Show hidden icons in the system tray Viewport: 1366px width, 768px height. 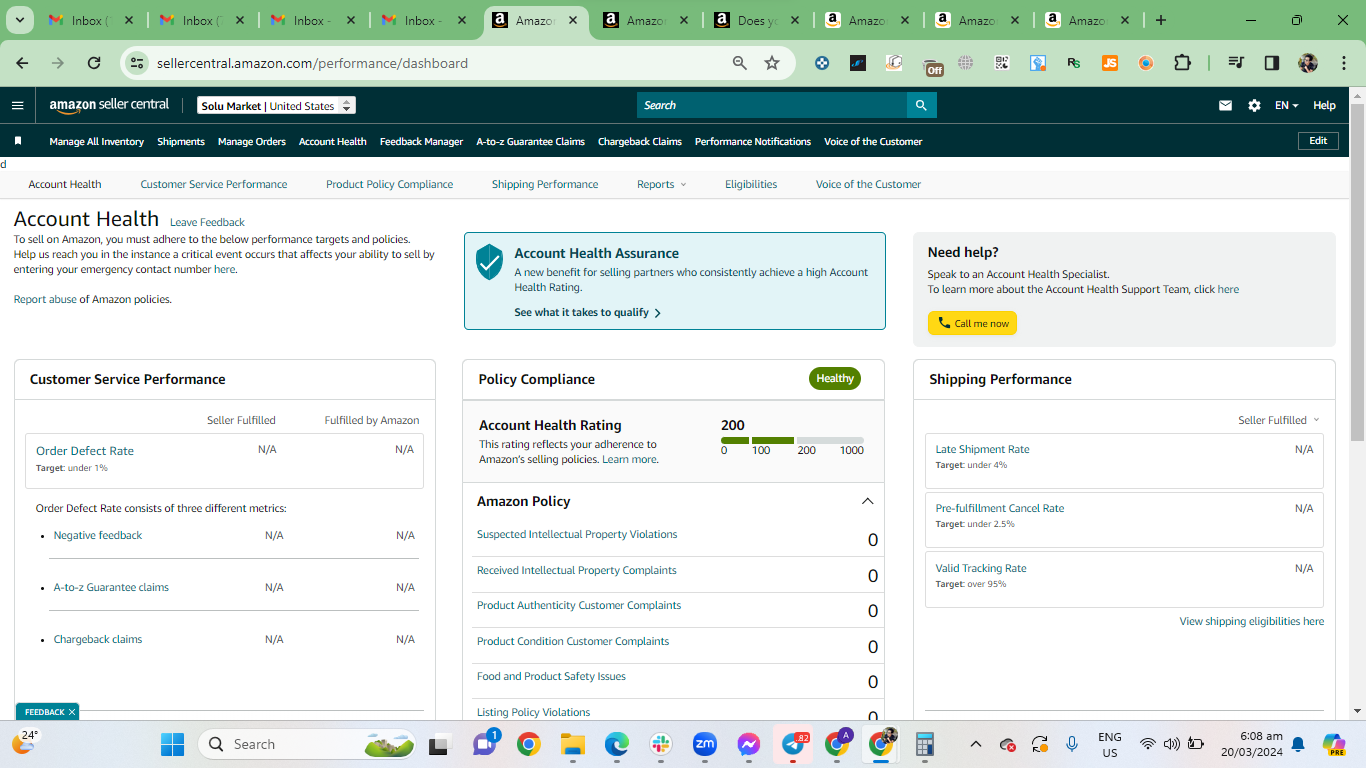pyautogui.click(x=976, y=744)
